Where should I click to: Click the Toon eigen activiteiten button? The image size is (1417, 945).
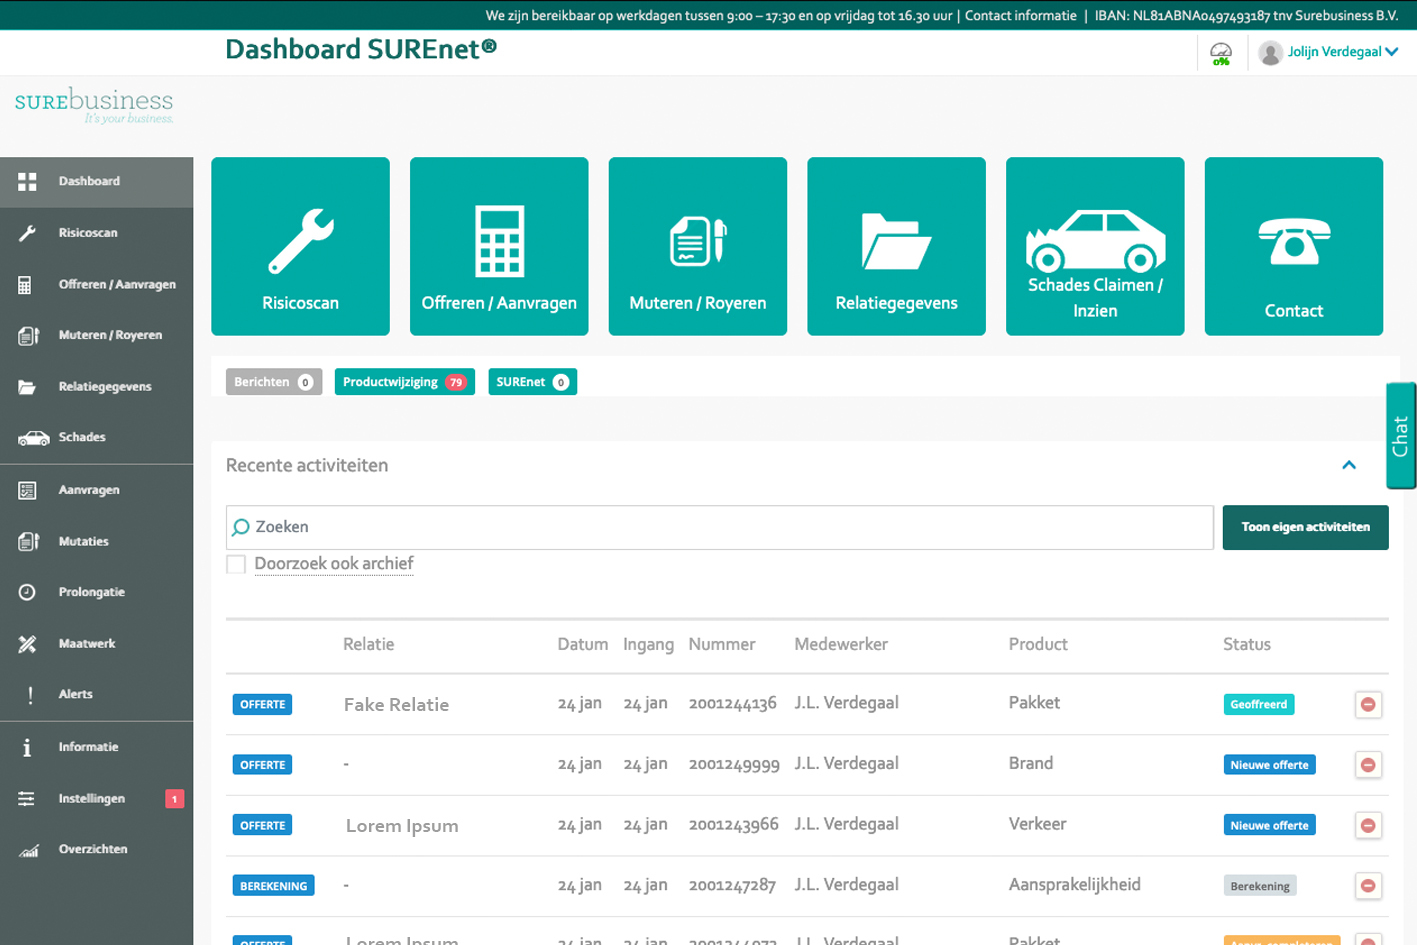(x=1305, y=527)
